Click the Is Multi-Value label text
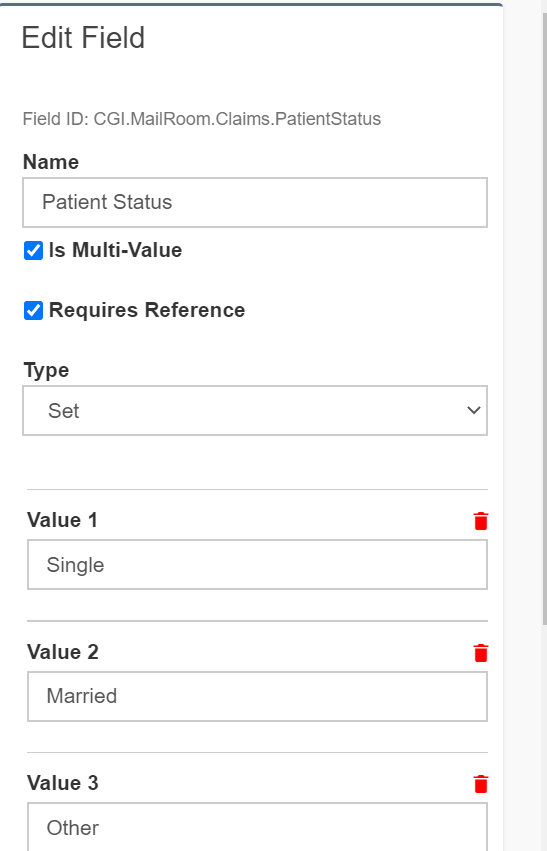 coord(115,250)
